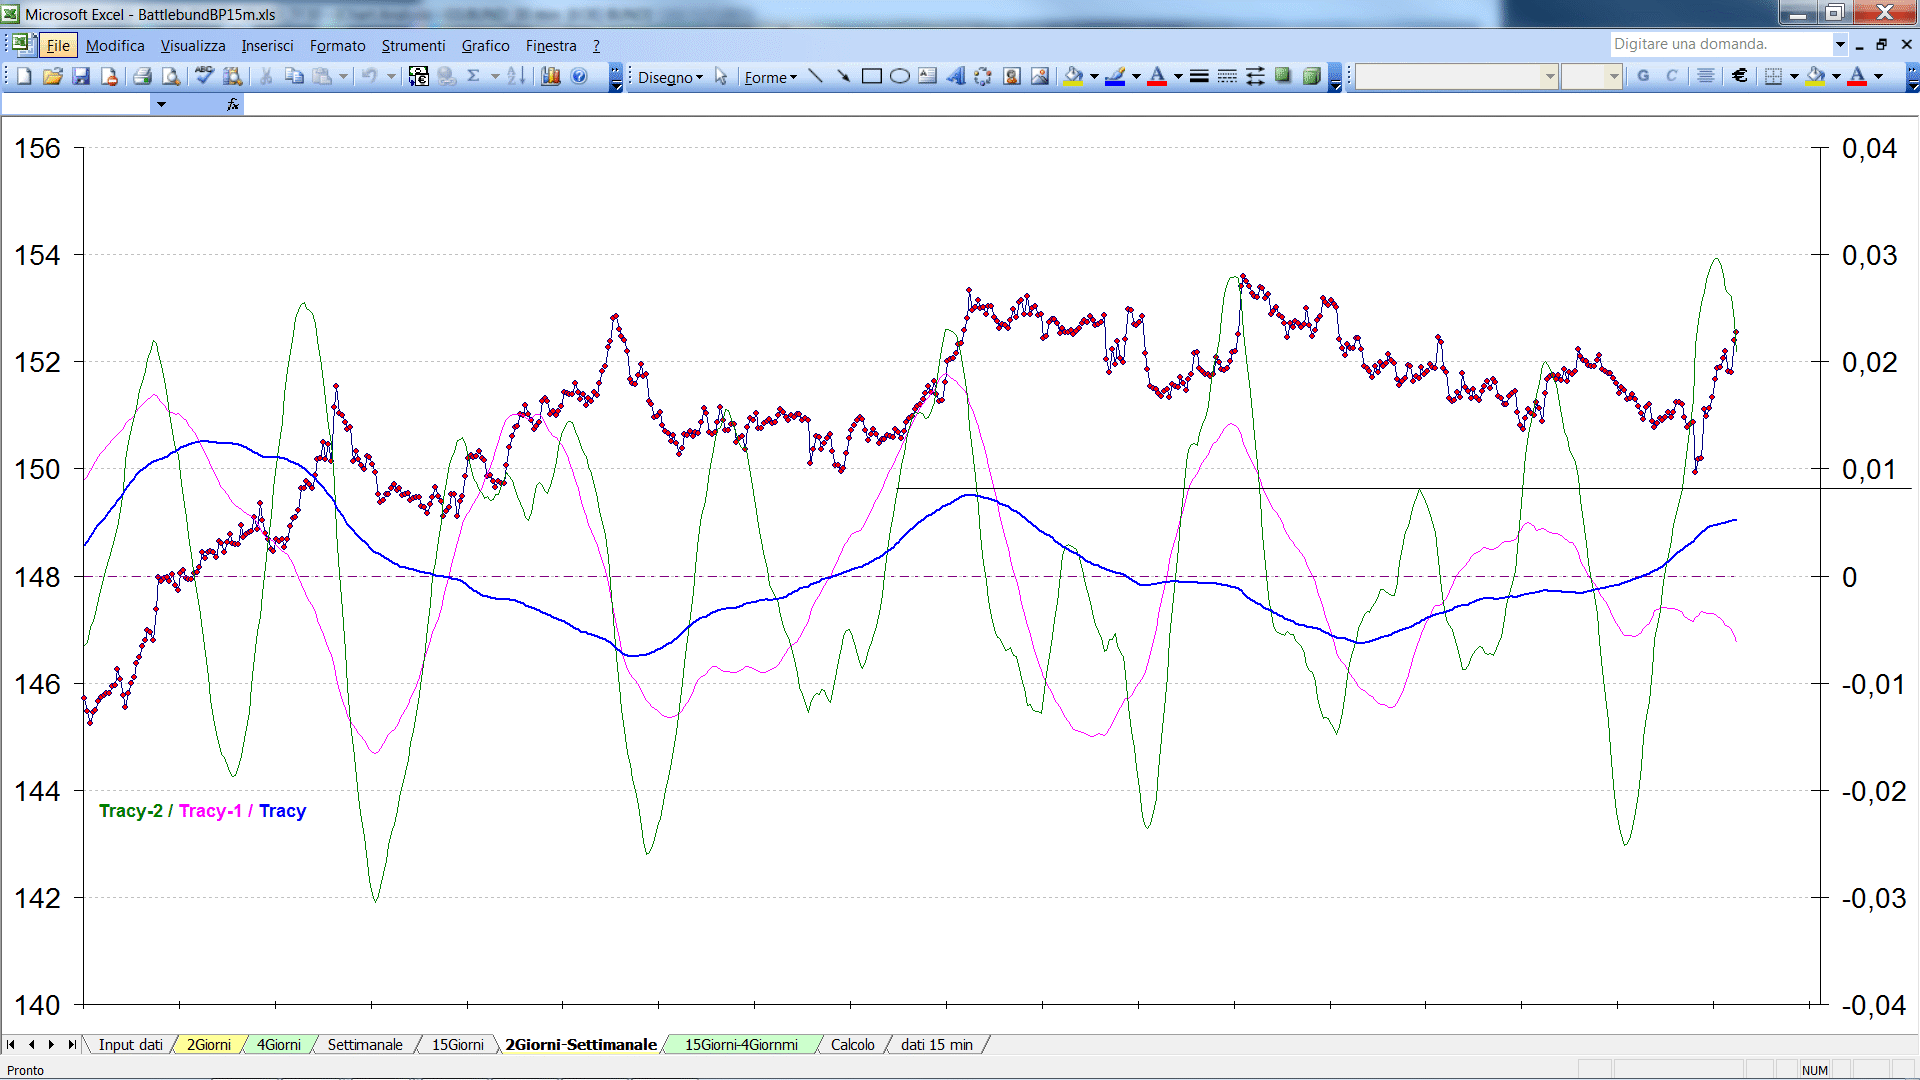
Task: Open Borders dropdown arrow in formatting toolbar
Action: point(1794,76)
